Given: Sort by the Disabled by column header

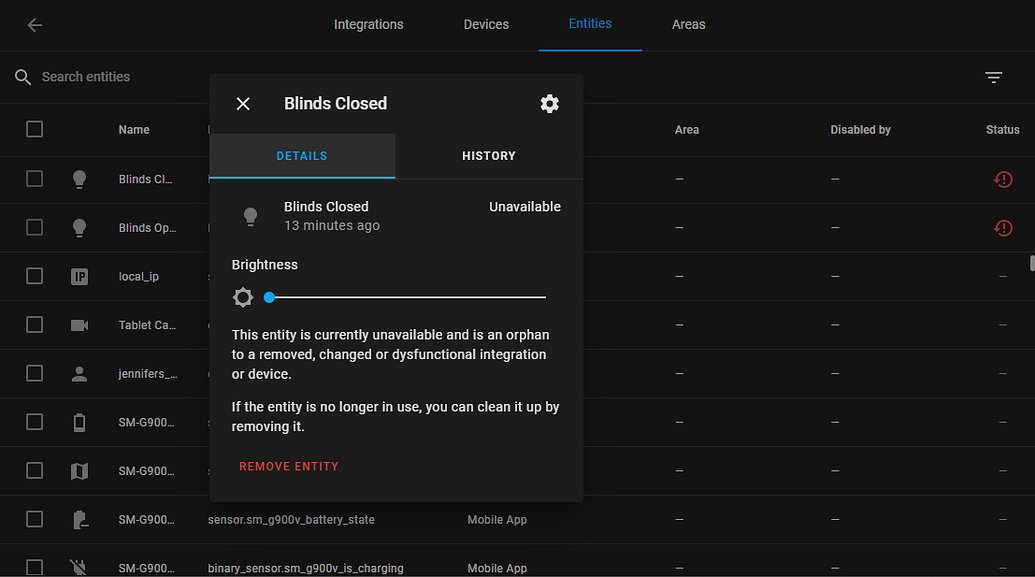Looking at the screenshot, I should pos(860,129).
